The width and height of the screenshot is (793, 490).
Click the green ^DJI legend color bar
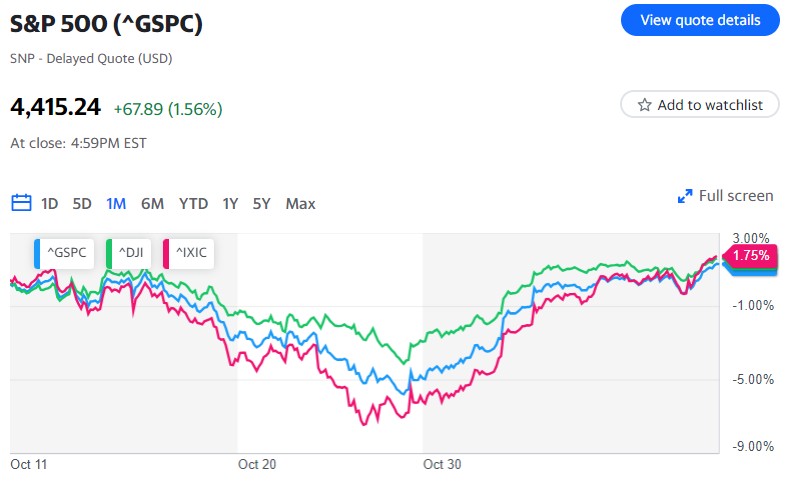109,253
